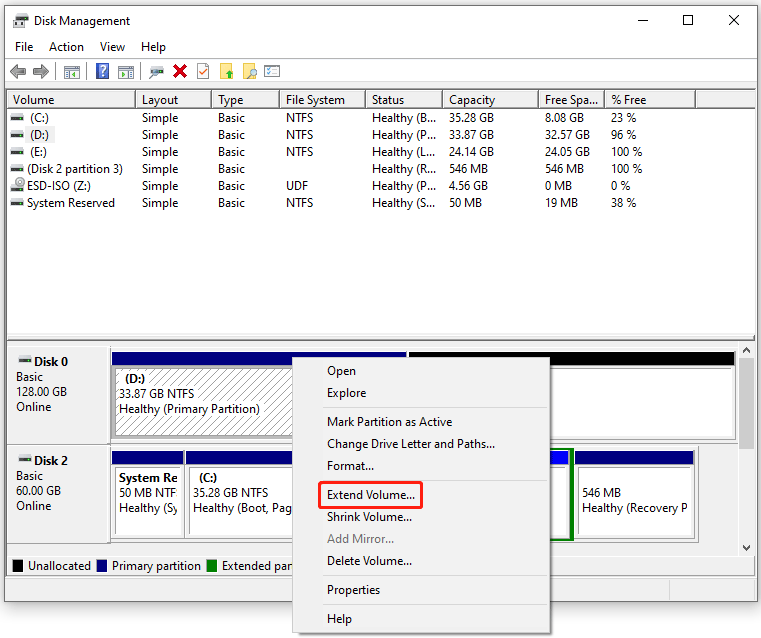Sort by the Volume column header
761x638 pixels.
click(71, 99)
